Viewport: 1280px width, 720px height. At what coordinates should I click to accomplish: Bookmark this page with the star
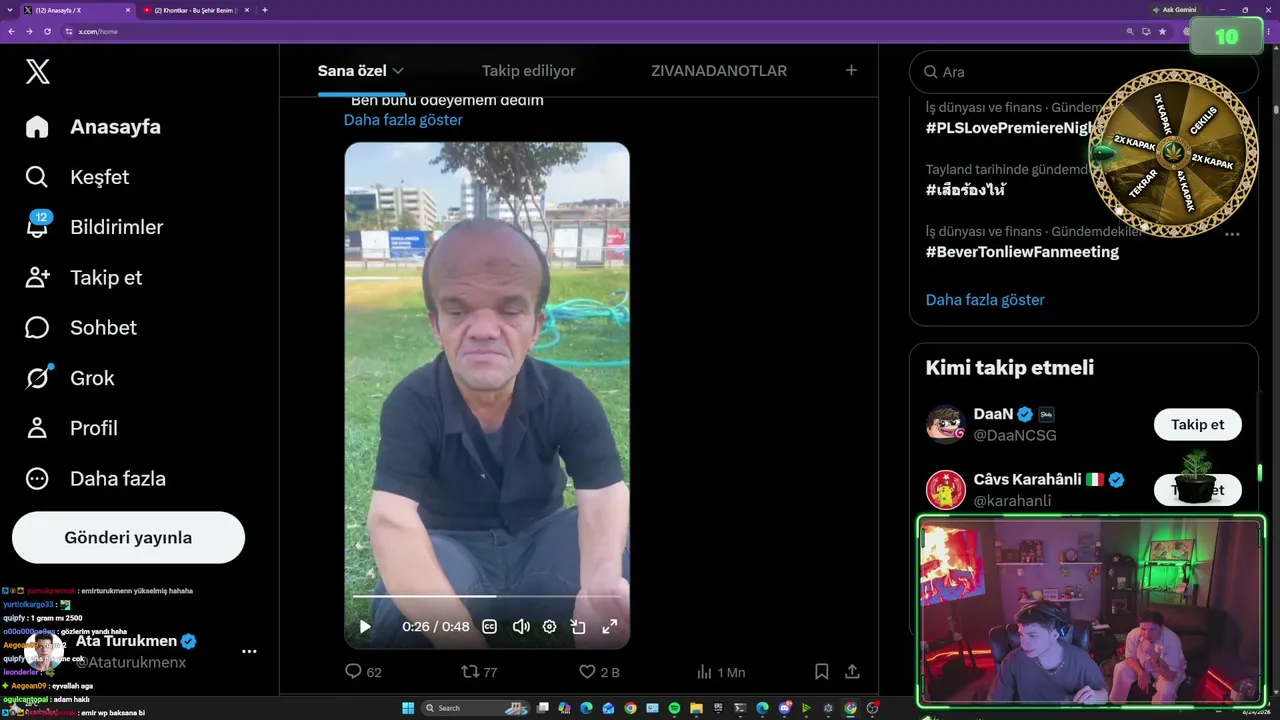click(1162, 31)
